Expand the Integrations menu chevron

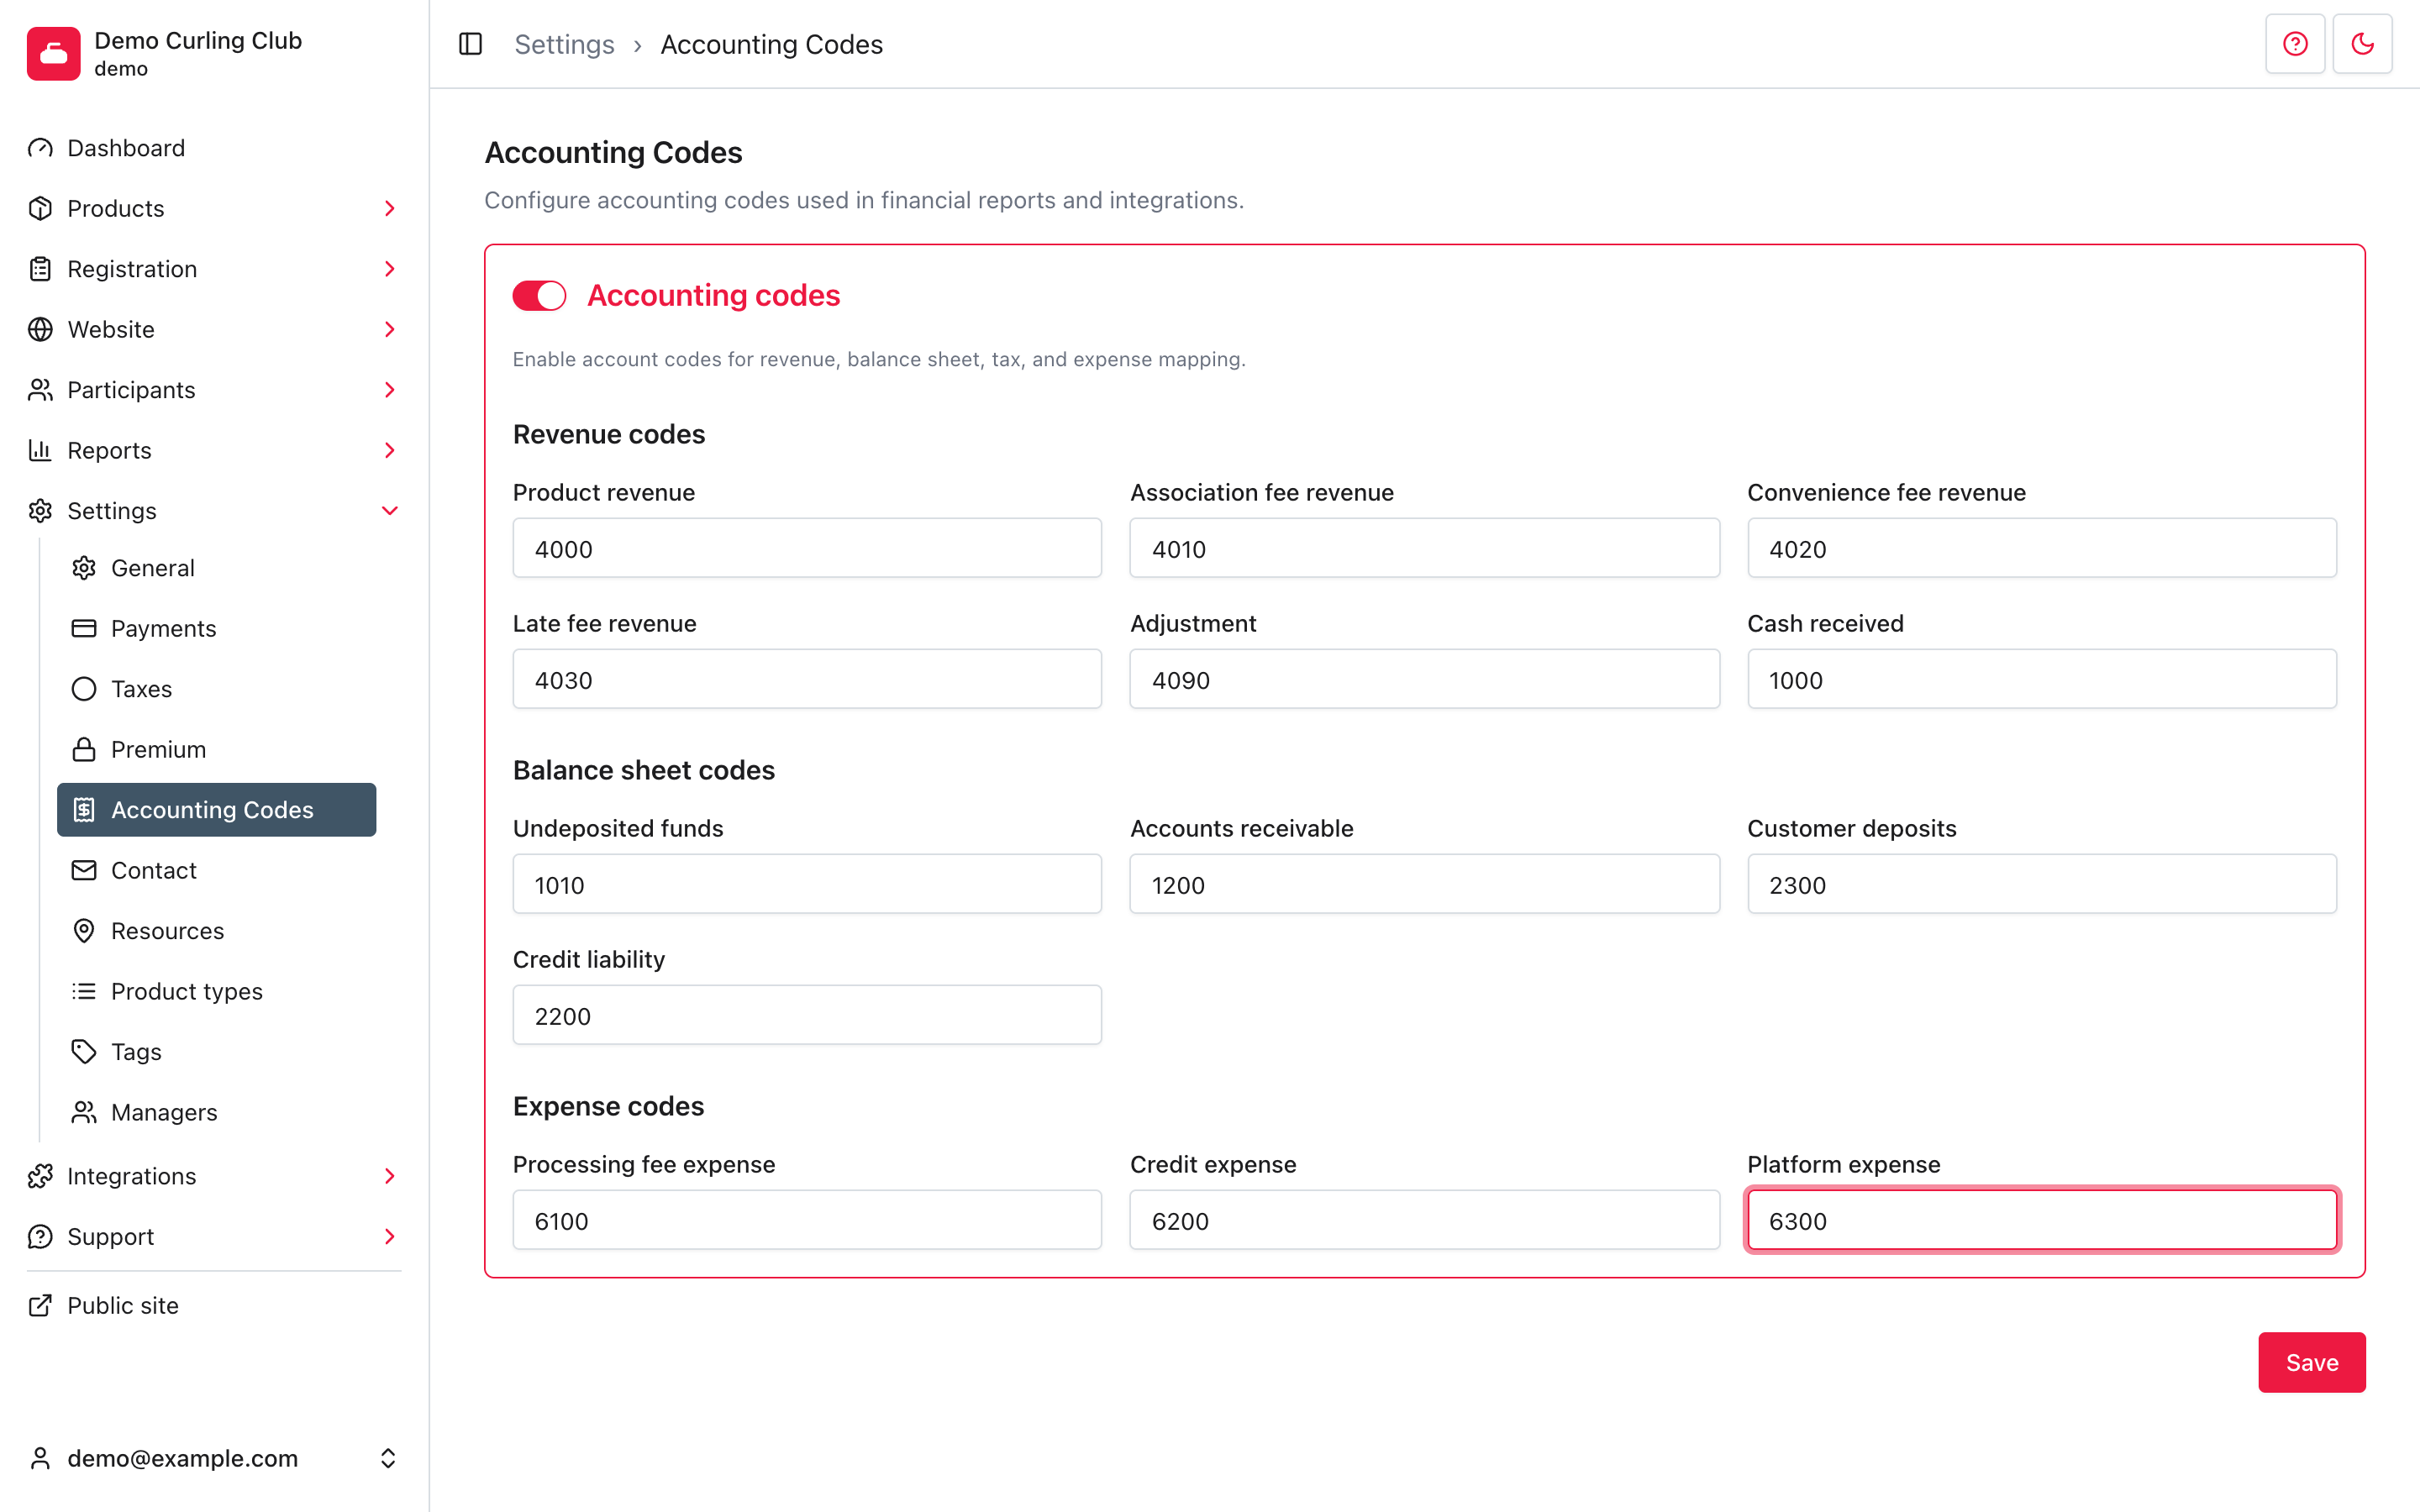[390, 1176]
